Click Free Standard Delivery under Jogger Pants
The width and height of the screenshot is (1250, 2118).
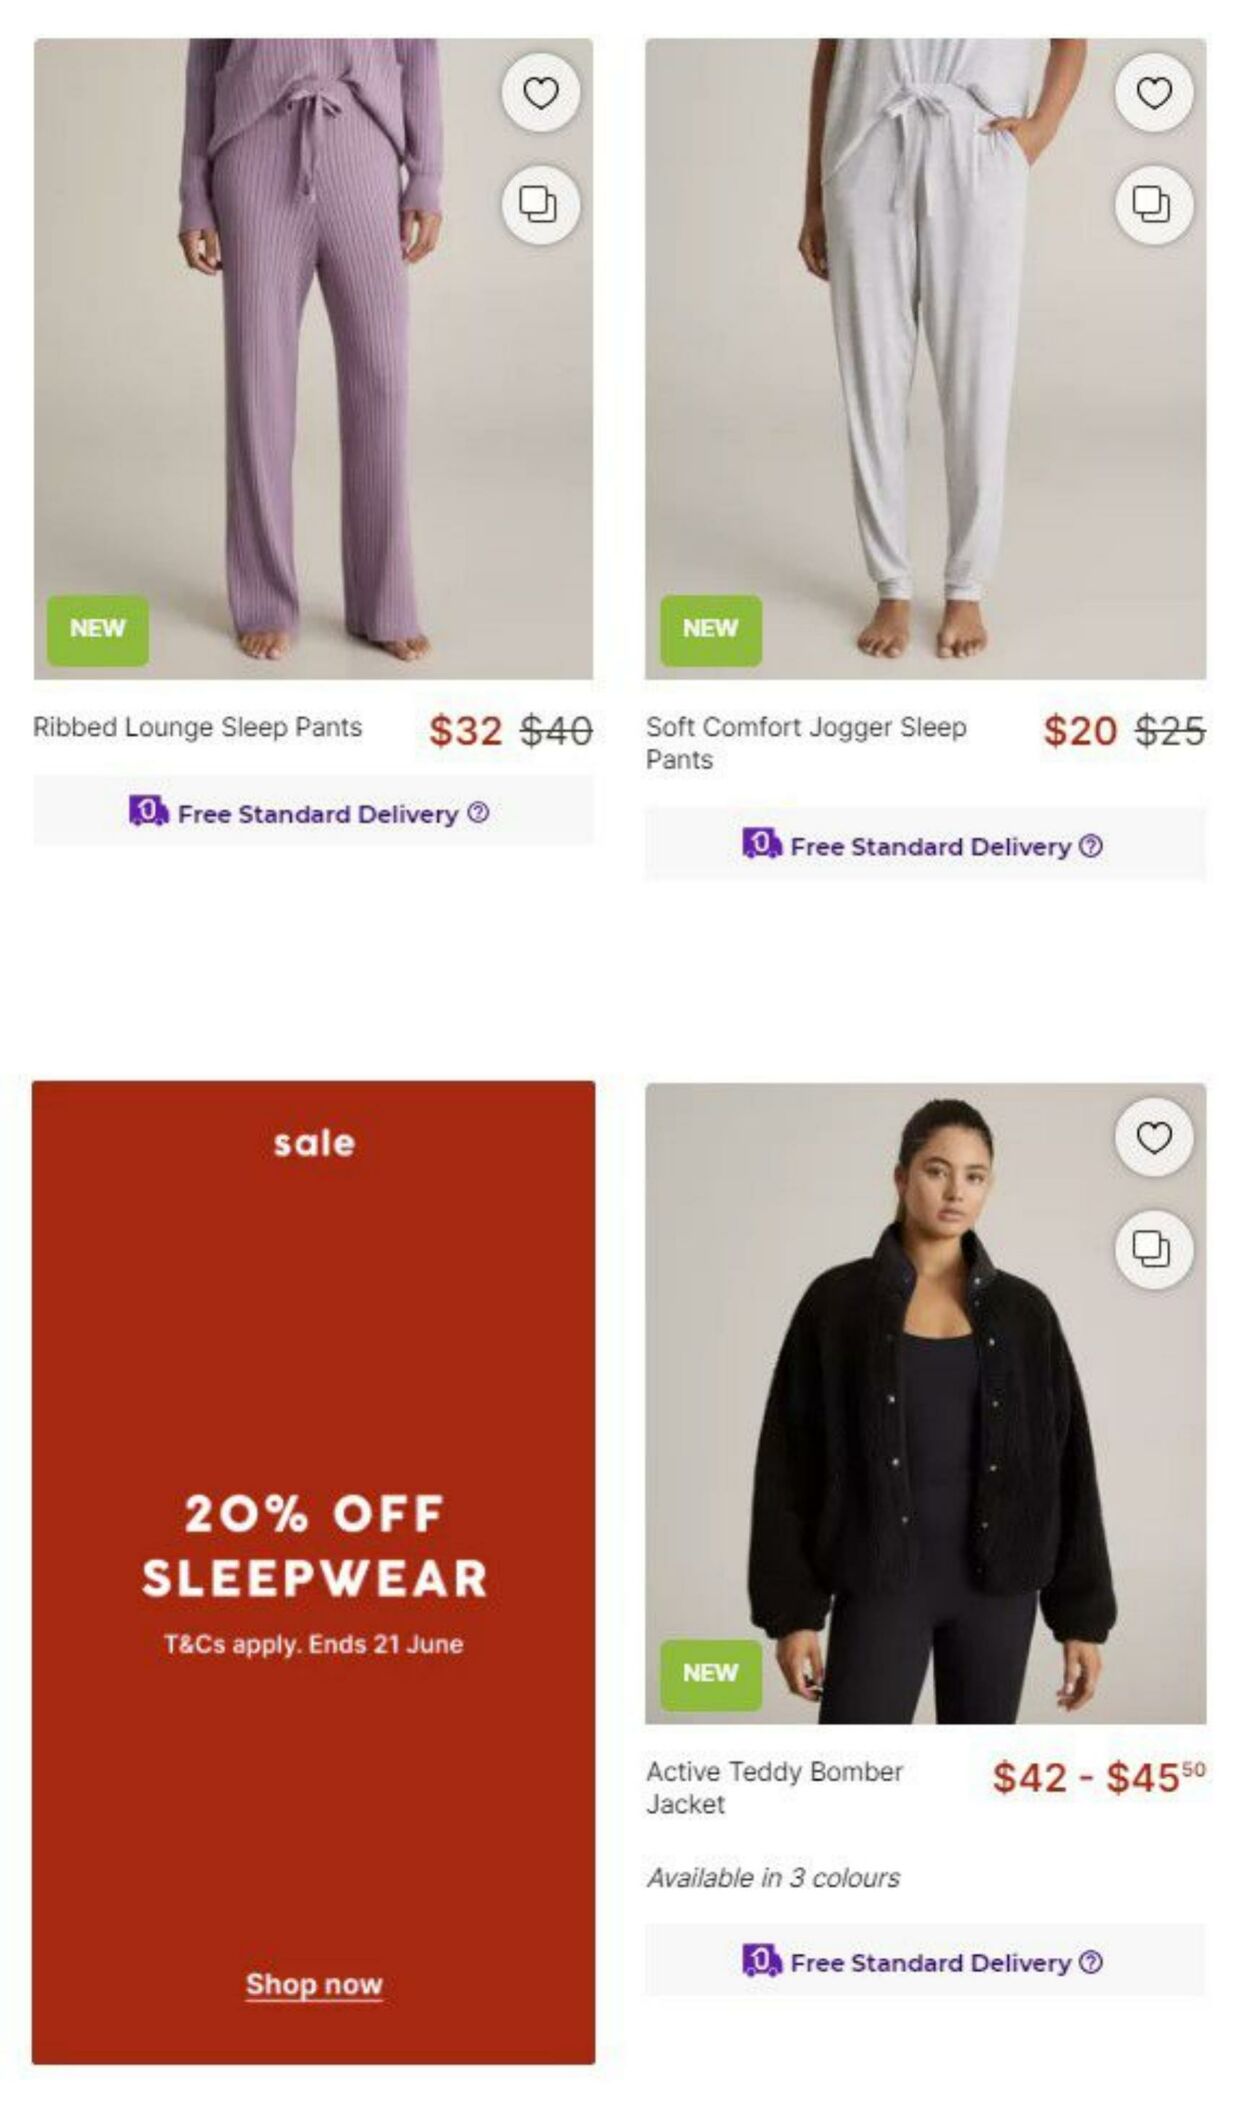pos(930,847)
